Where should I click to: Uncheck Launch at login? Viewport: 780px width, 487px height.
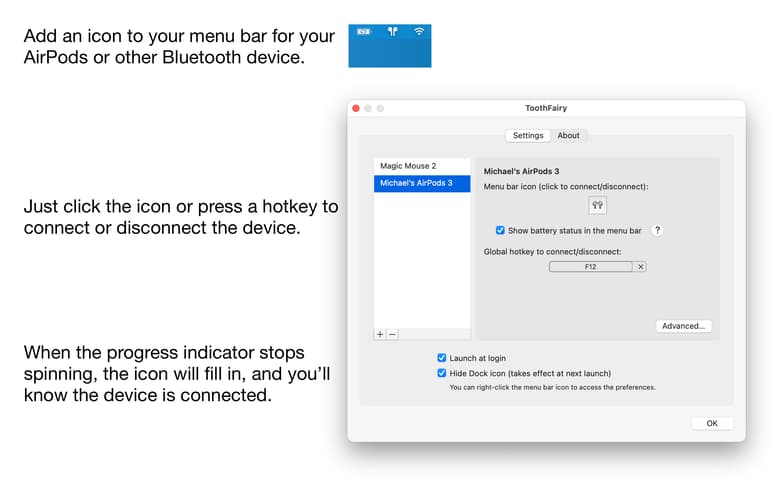pyautogui.click(x=442, y=357)
